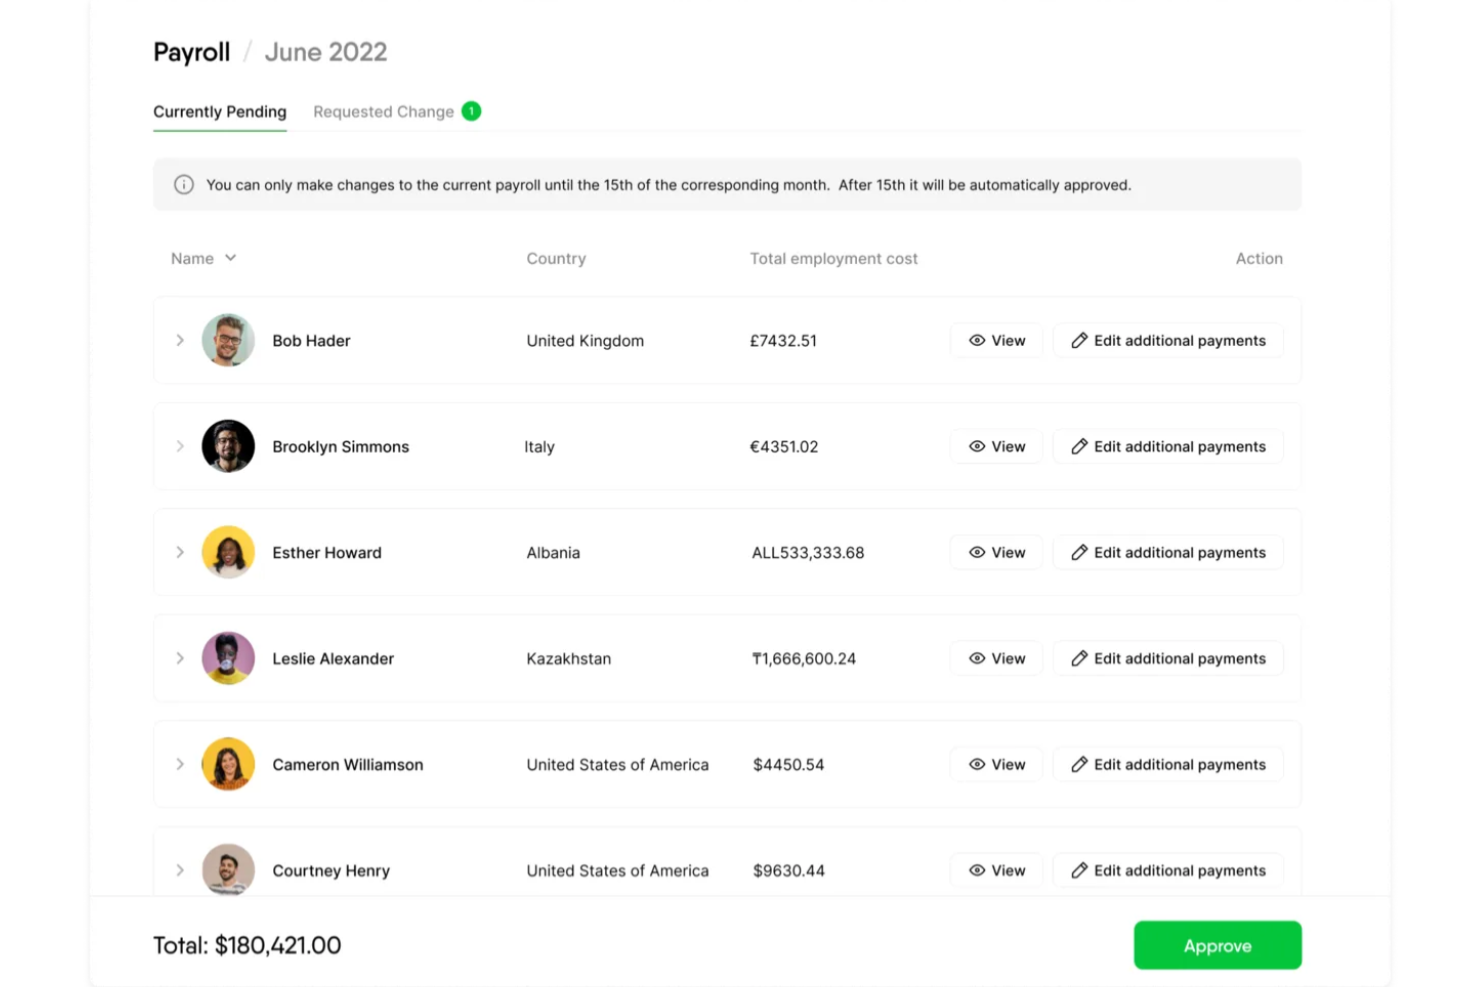This screenshot has width=1480, height=987.
Task: Select the name Leslie Alexander
Action: [x=333, y=659]
